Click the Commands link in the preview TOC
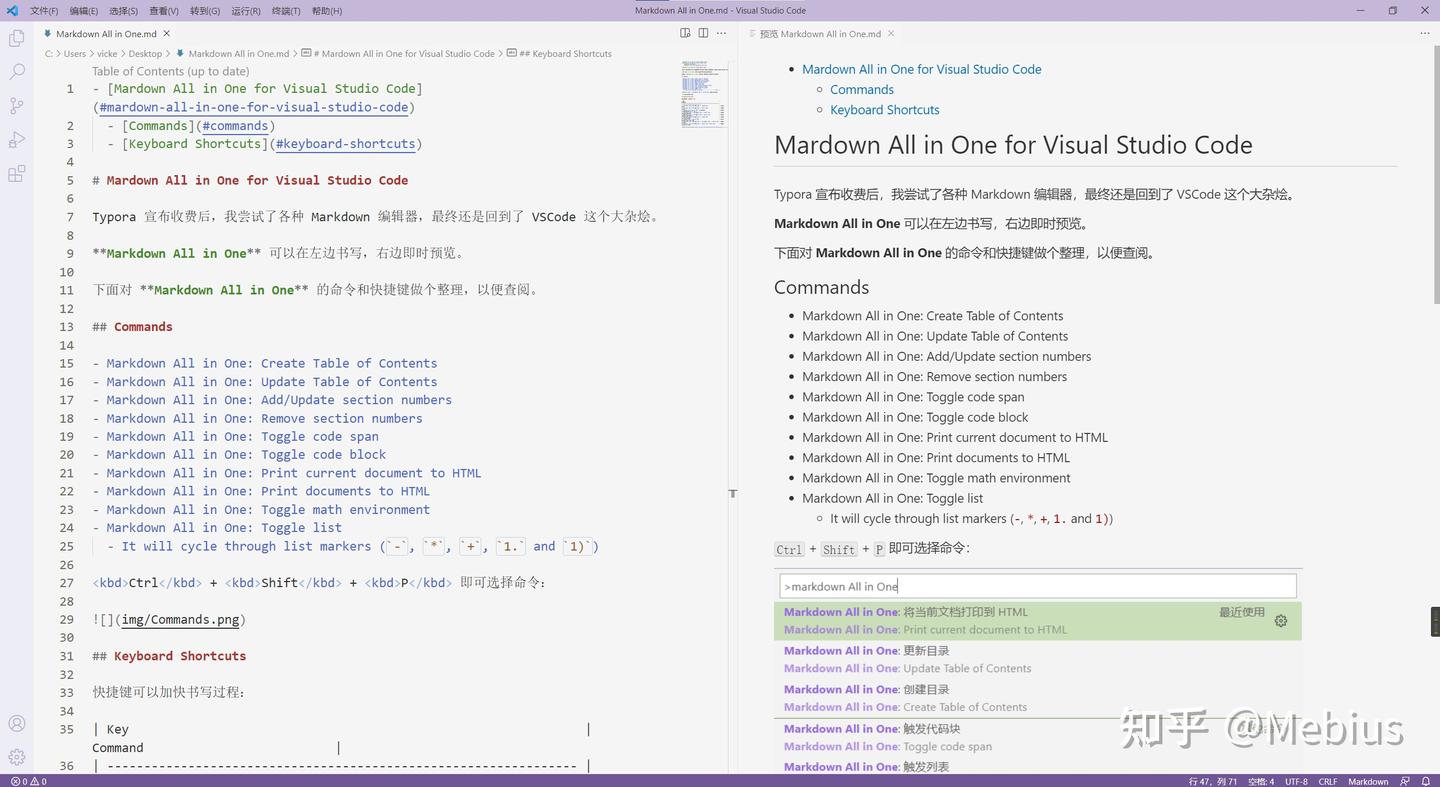The height and width of the screenshot is (787, 1440). [x=861, y=89]
